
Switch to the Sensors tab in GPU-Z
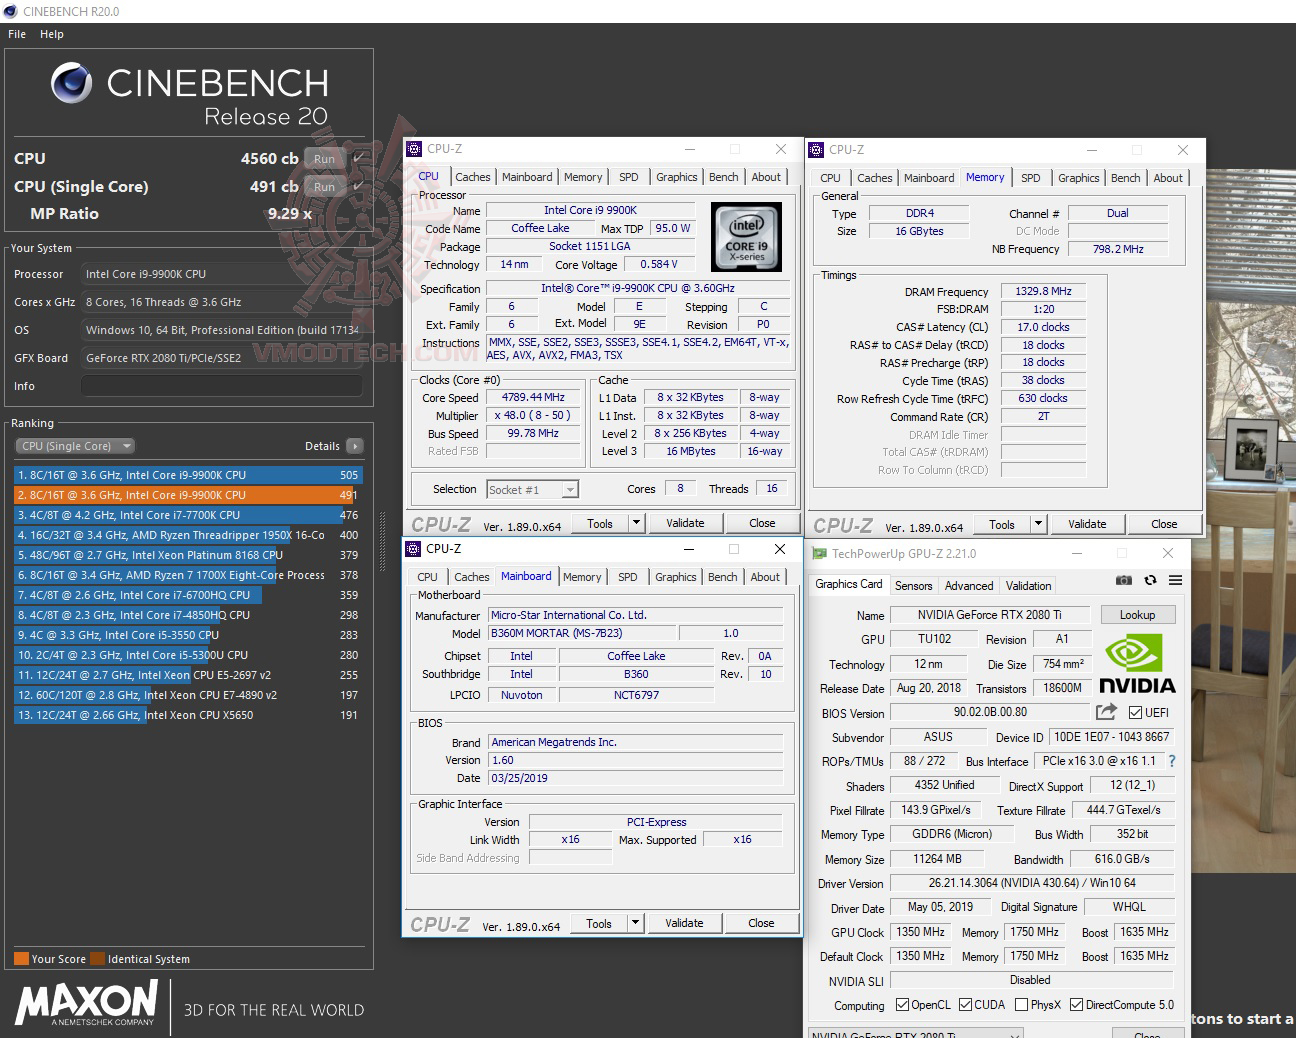tap(913, 586)
